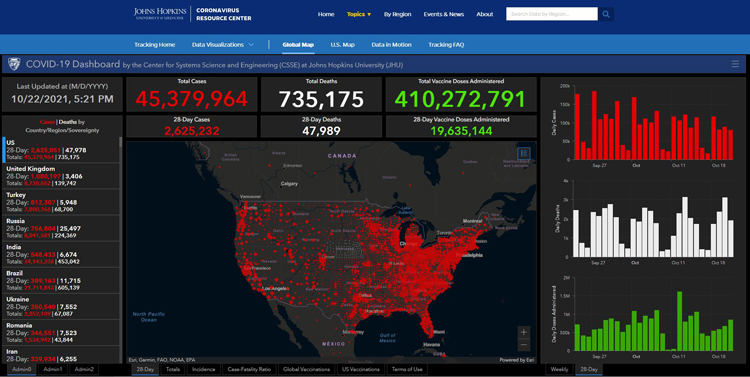Focus the Search Data by Region field

[x=551, y=14]
